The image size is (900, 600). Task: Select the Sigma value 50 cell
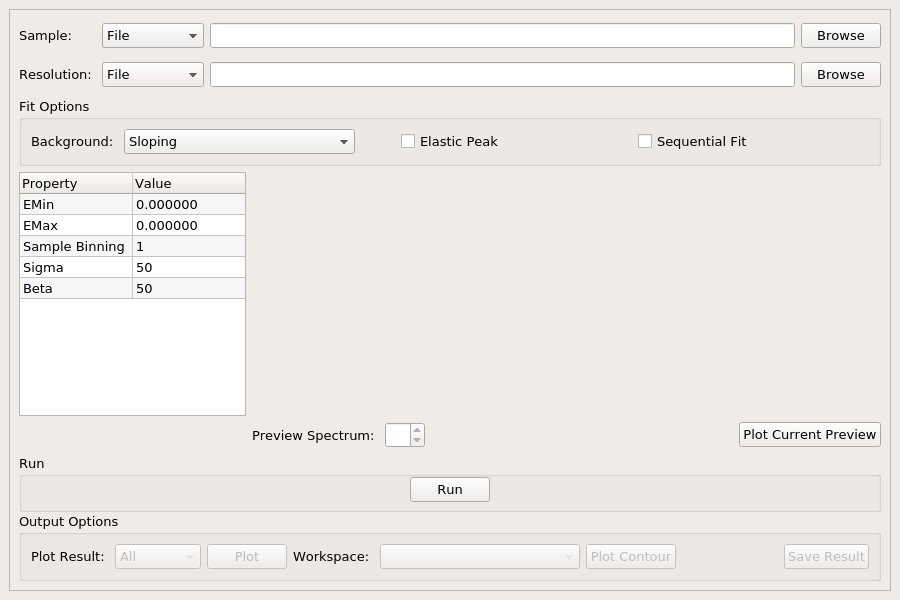[x=189, y=268]
